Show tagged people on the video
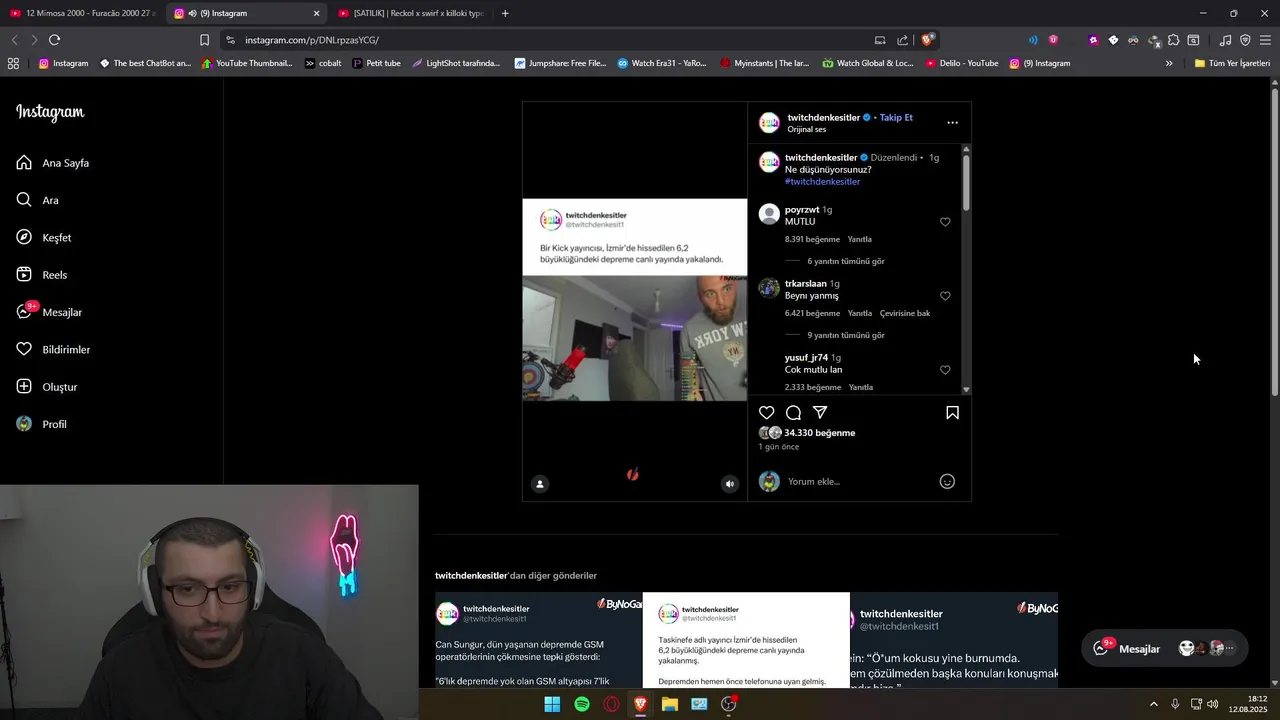1280x720 pixels. (x=540, y=484)
